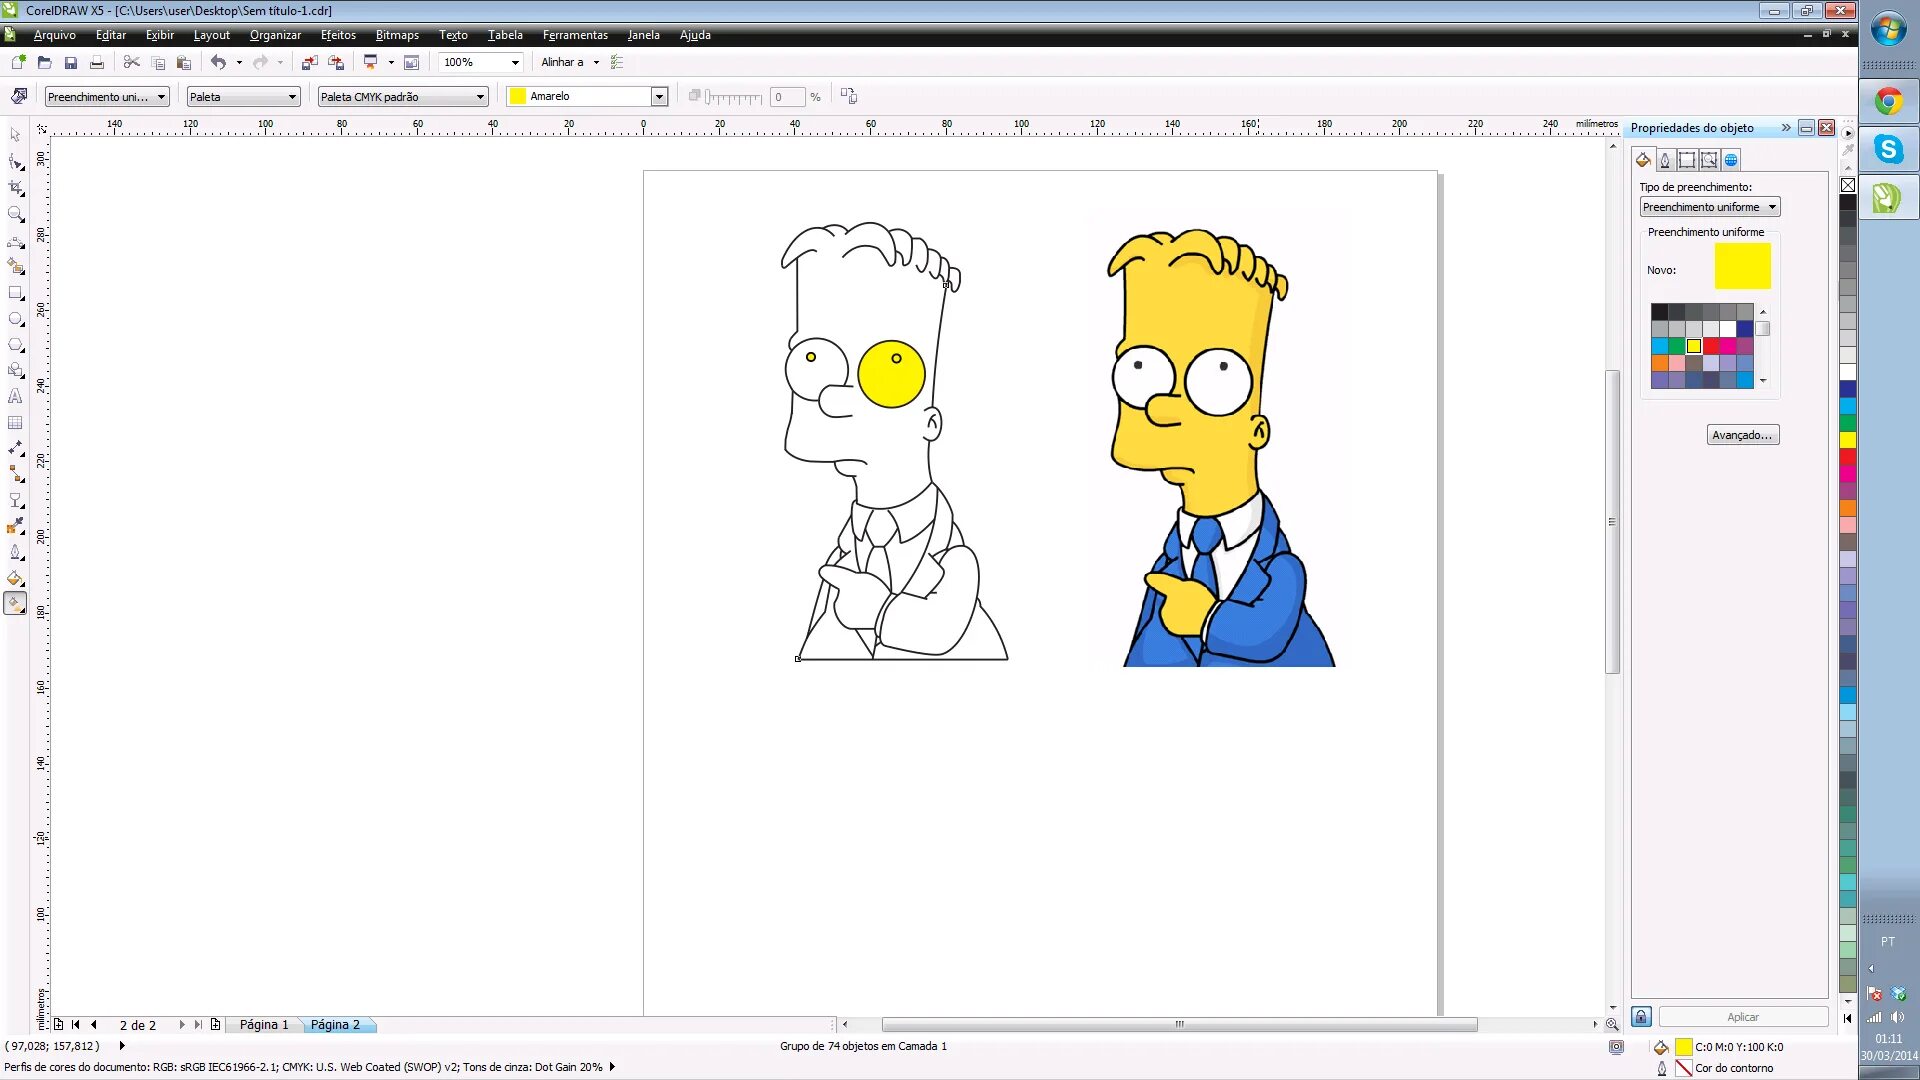Open the Outline pen tab in properties
This screenshot has height=1080, width=1920.
(x=1665, y=160)
